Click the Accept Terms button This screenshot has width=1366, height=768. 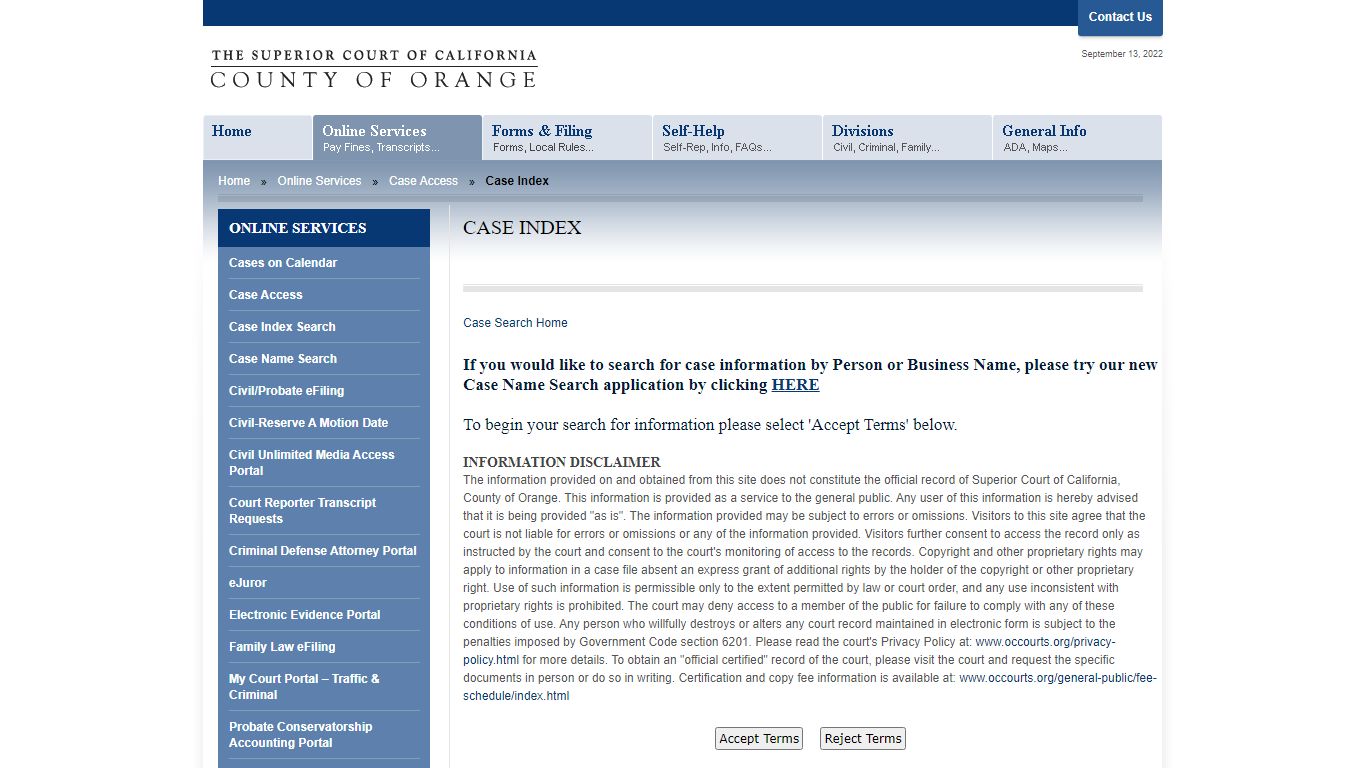[x=759, y=739]
